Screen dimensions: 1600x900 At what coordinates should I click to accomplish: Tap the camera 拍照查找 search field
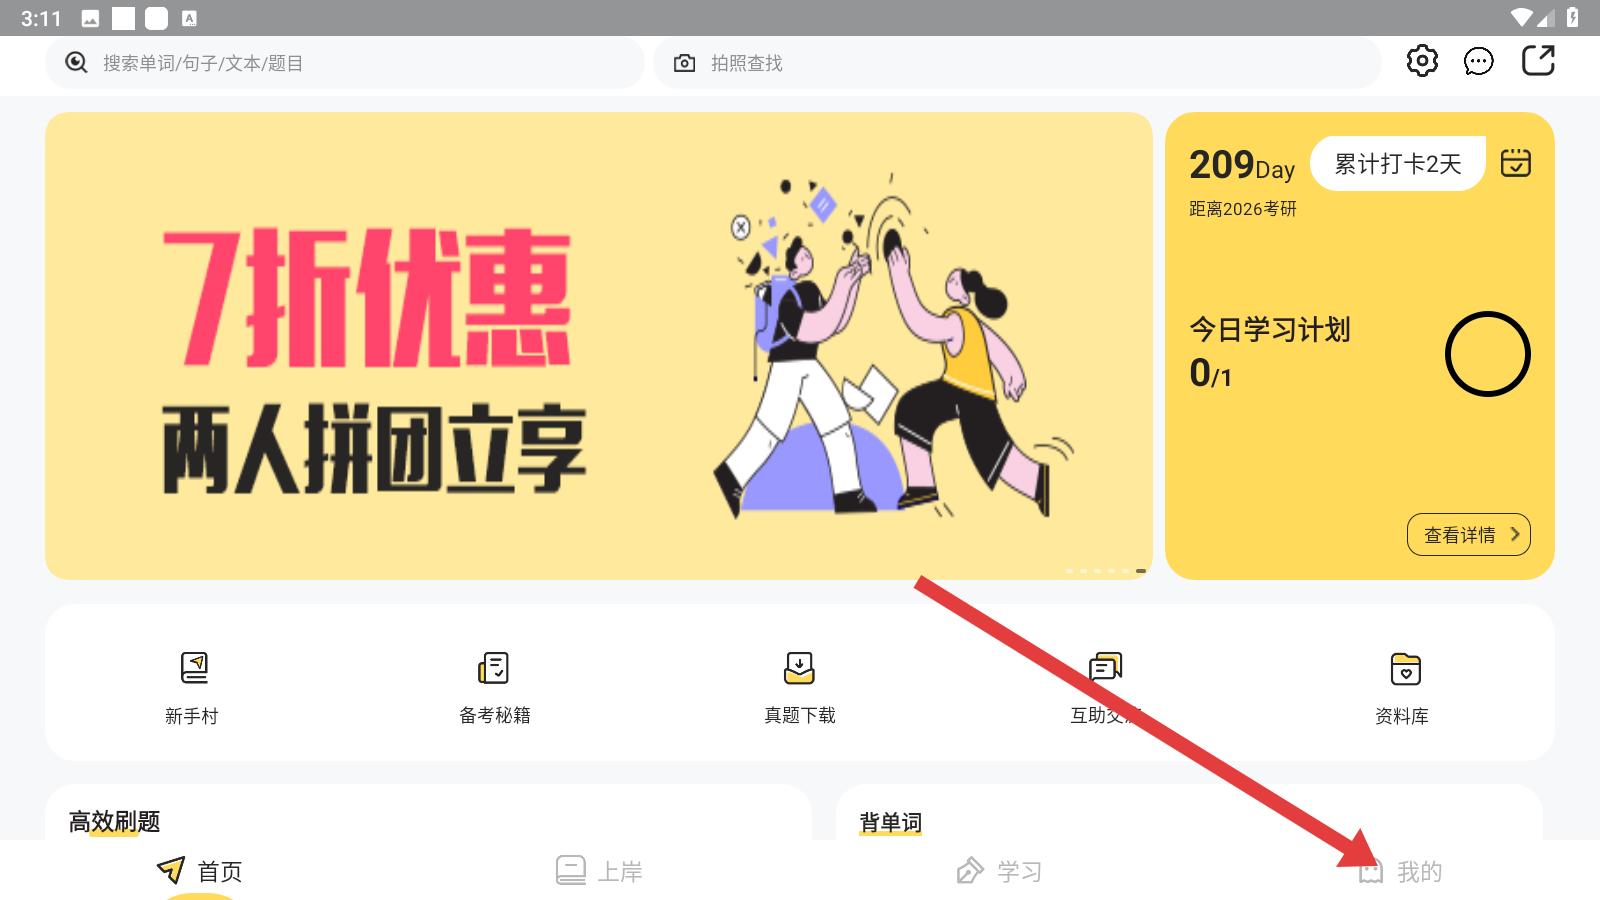1018,63
